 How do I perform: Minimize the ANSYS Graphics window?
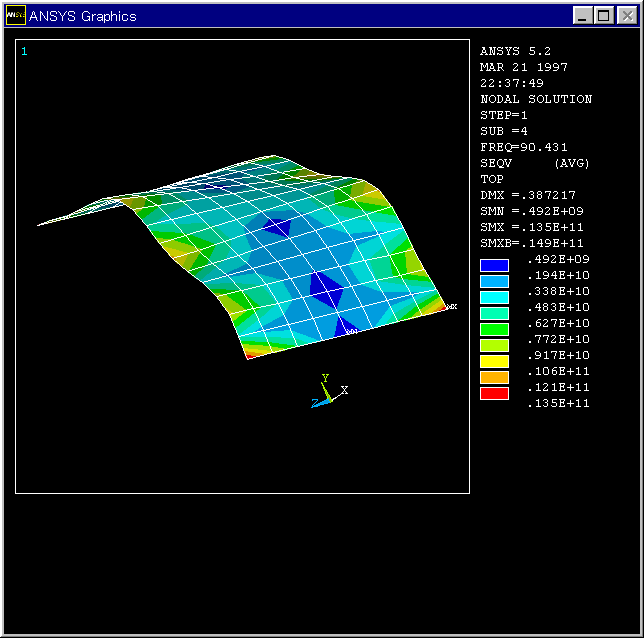584,16
